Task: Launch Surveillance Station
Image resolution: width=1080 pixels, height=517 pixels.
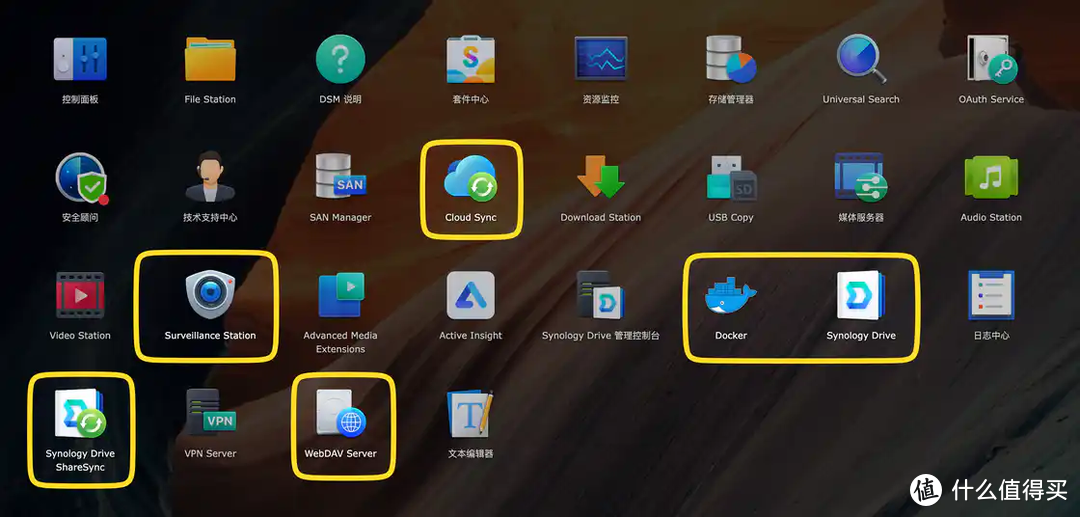Action: point(210,295)
